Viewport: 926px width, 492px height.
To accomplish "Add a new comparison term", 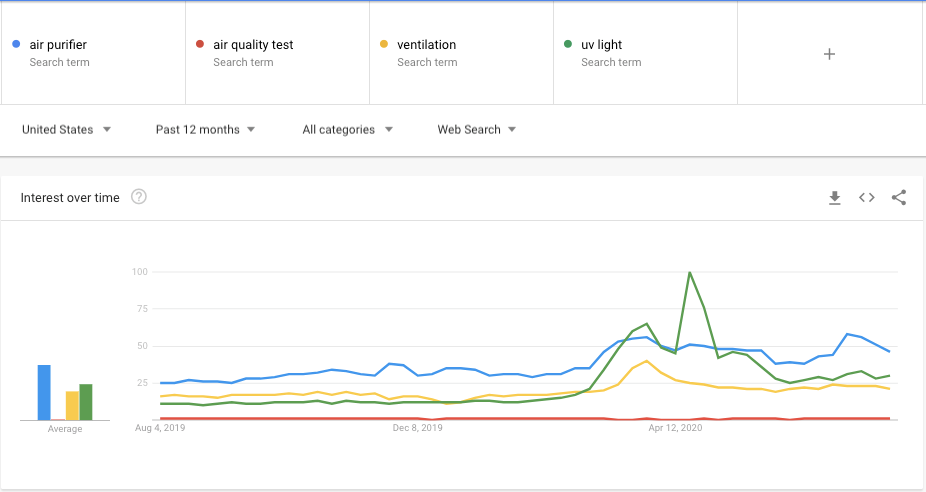I will (x=829, y=54).
